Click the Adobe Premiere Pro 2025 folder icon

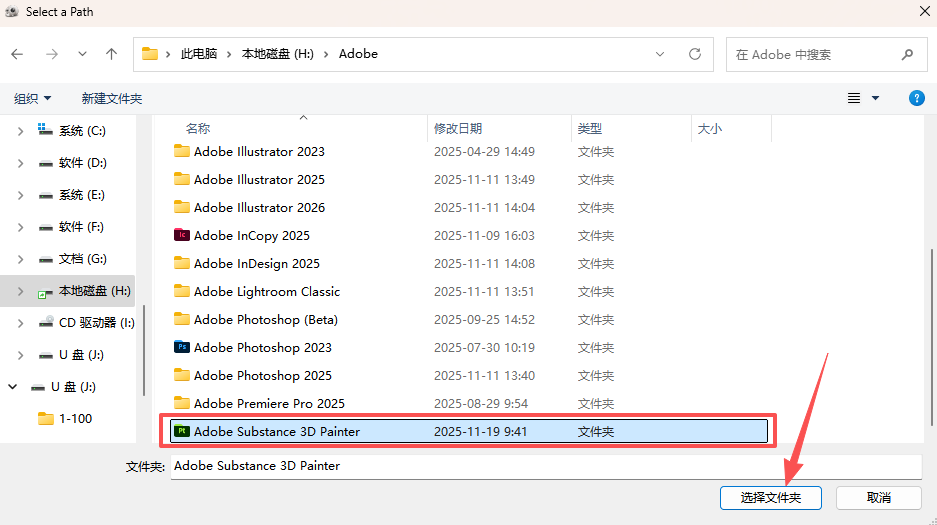tap(182, 403)
